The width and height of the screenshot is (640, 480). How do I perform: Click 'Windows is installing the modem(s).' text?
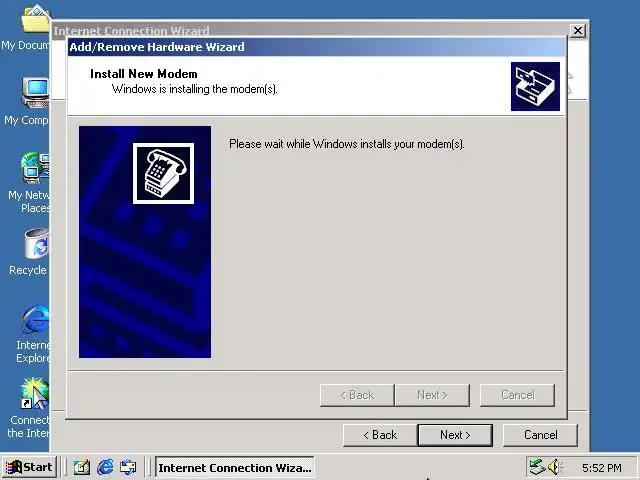coord(195,89)
